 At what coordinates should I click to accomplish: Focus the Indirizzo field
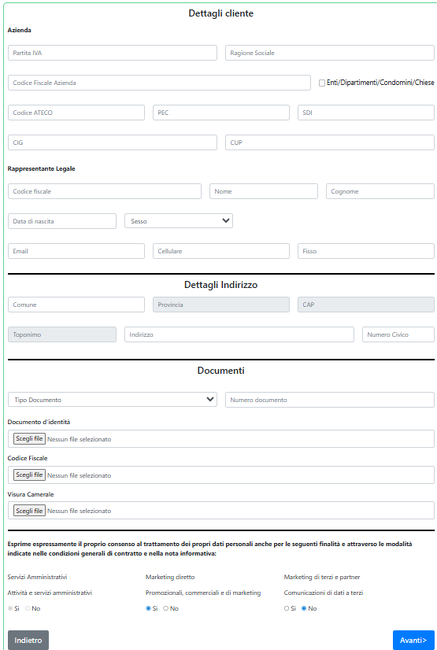239,335
